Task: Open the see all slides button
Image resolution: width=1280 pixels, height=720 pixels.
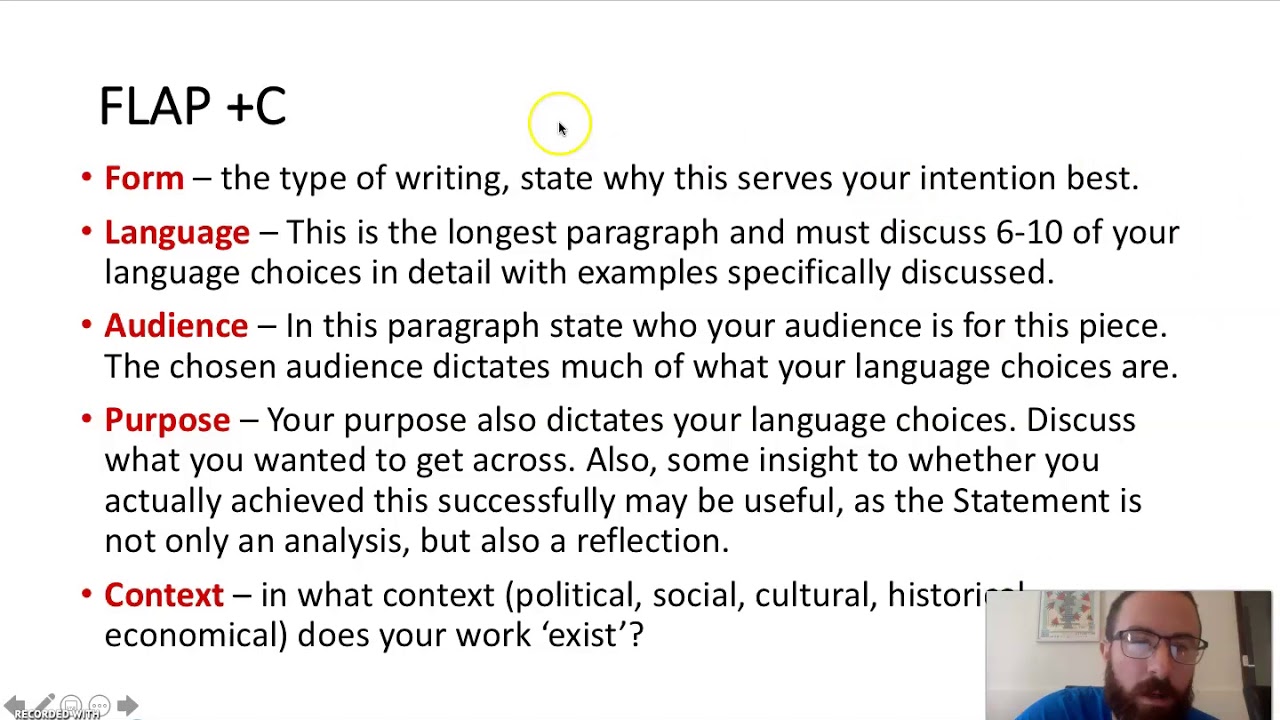Action: tap(70, 705)
